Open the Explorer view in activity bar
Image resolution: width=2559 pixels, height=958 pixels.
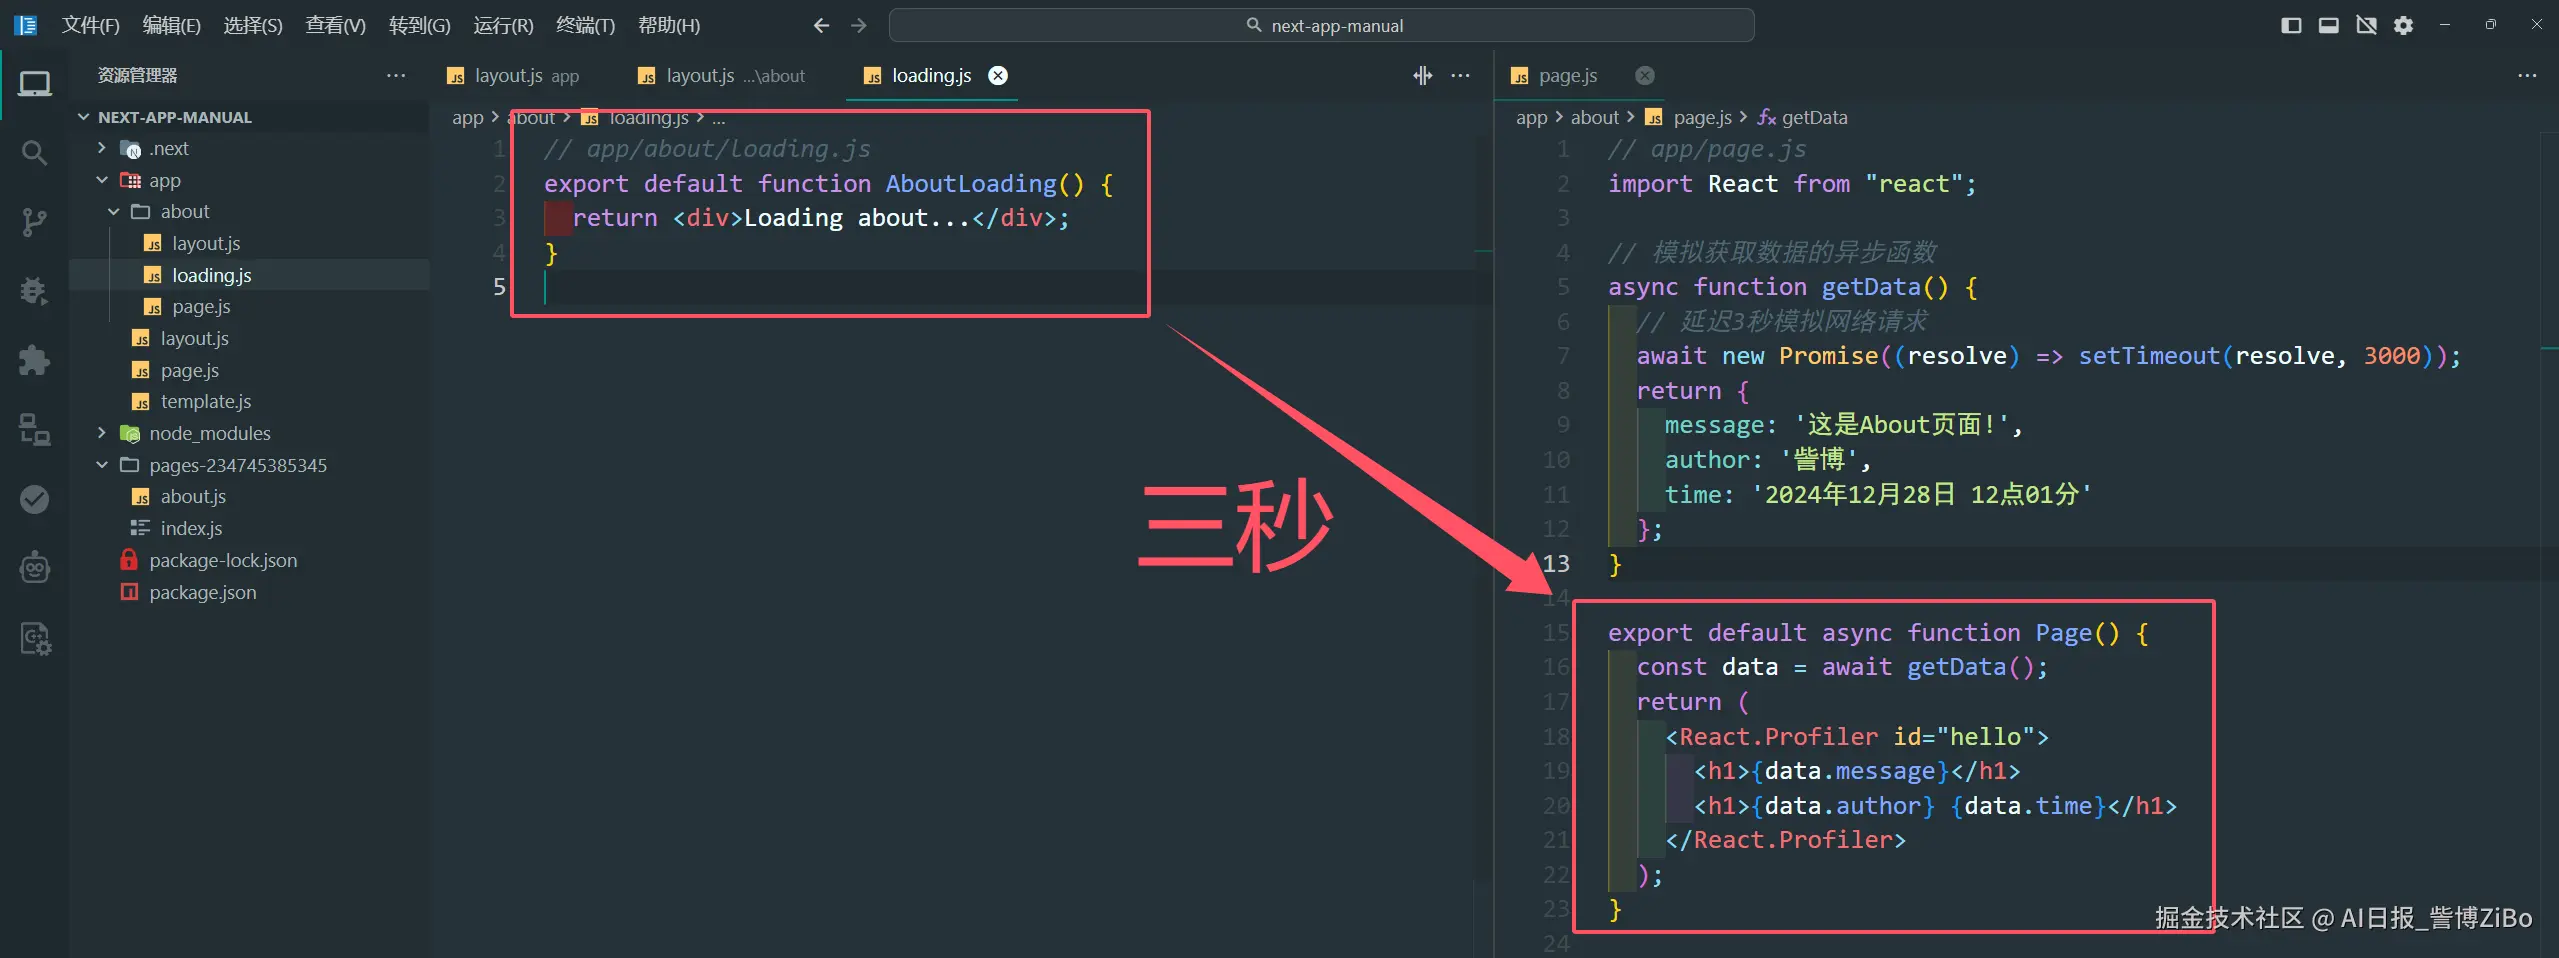(x=35, y=84)
